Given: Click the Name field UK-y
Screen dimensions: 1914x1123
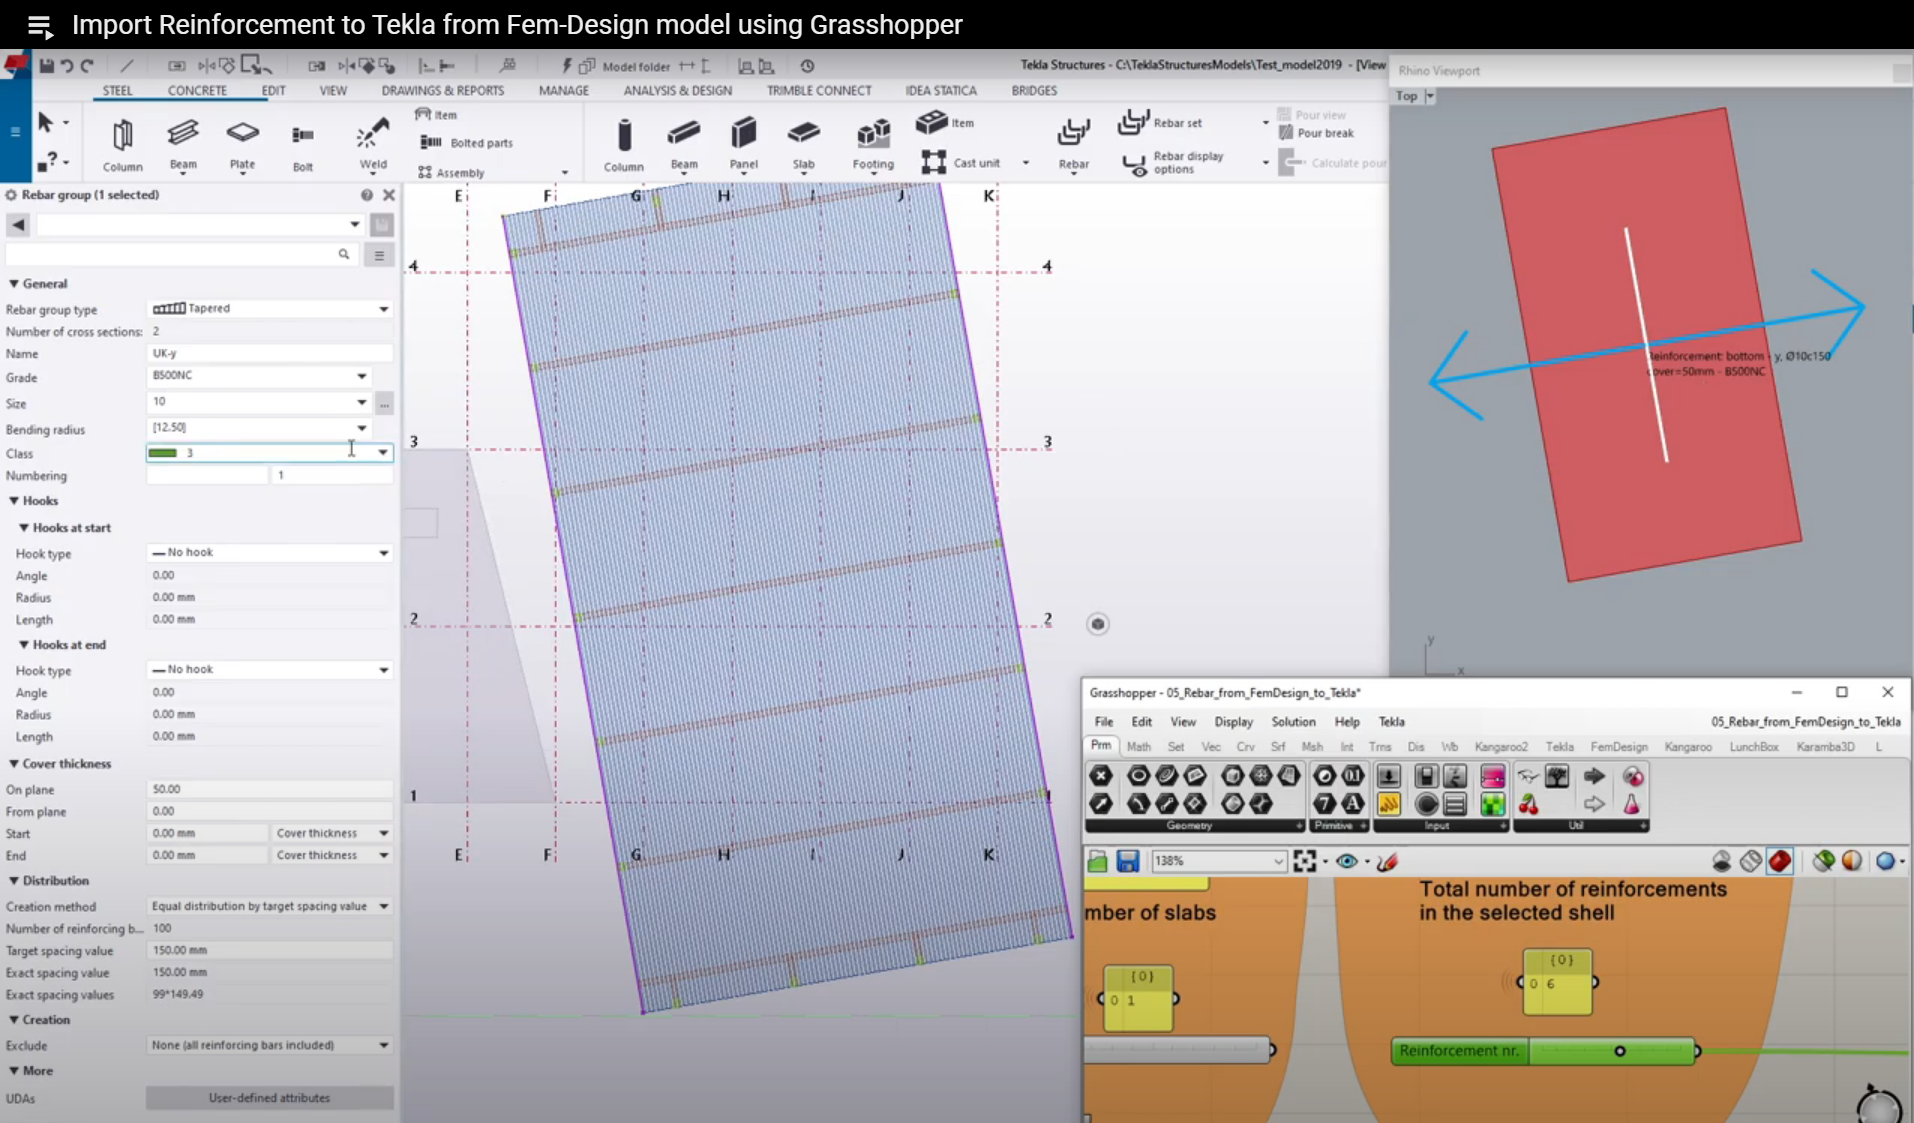Looking at the screenshot, I should (x=269, y=353).
